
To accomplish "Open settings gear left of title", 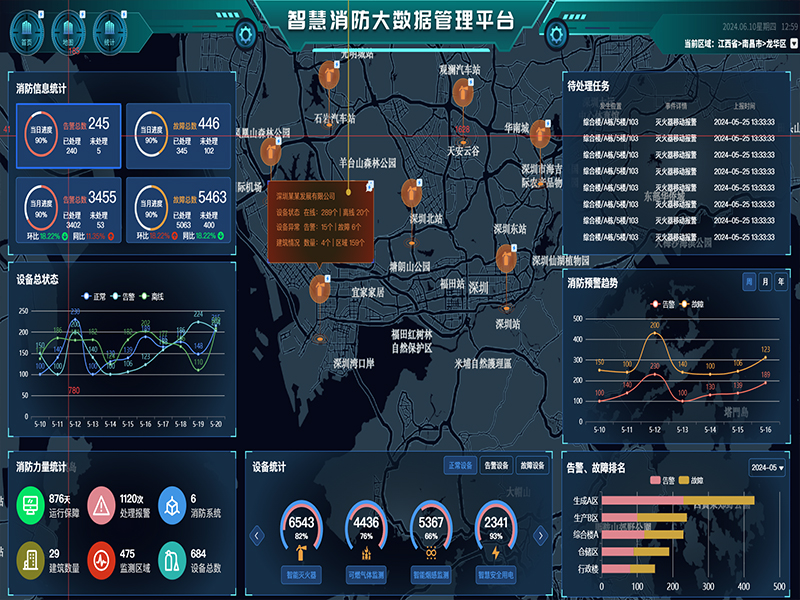I will (246, 34).
